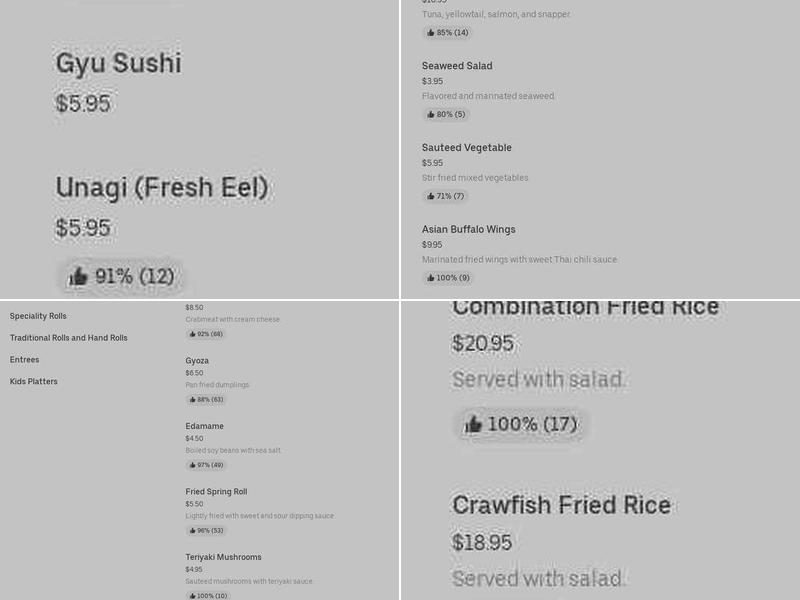
Task: Click the thumbs-up icon for Unagi (Fresh Eel)
Action: point(77,276)
